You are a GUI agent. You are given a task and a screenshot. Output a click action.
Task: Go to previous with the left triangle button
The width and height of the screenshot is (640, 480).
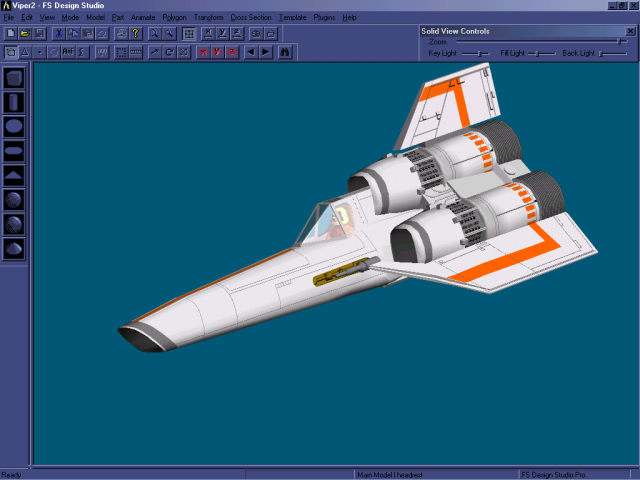coord(251,52)
